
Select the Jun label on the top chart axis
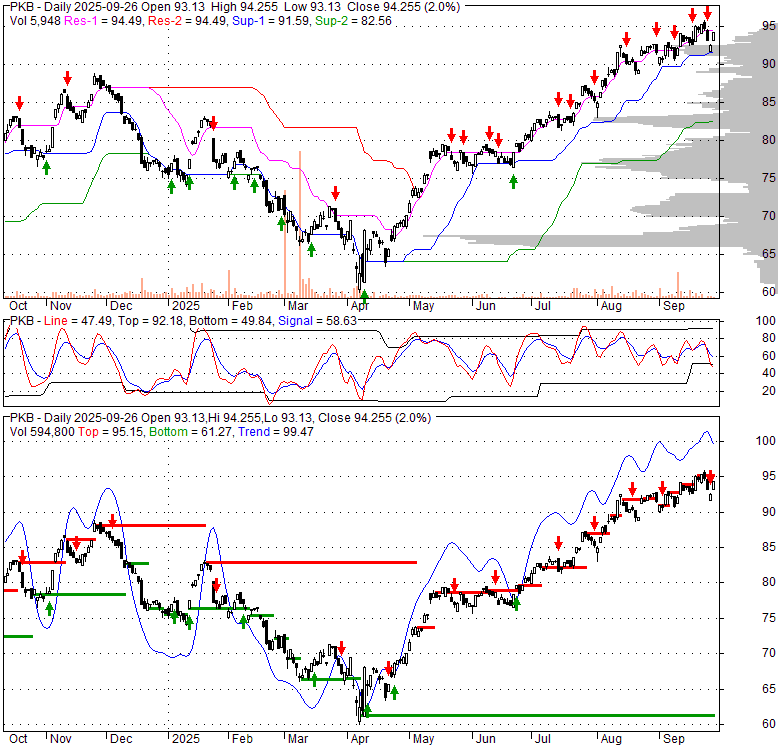click(x=486, y=306)
